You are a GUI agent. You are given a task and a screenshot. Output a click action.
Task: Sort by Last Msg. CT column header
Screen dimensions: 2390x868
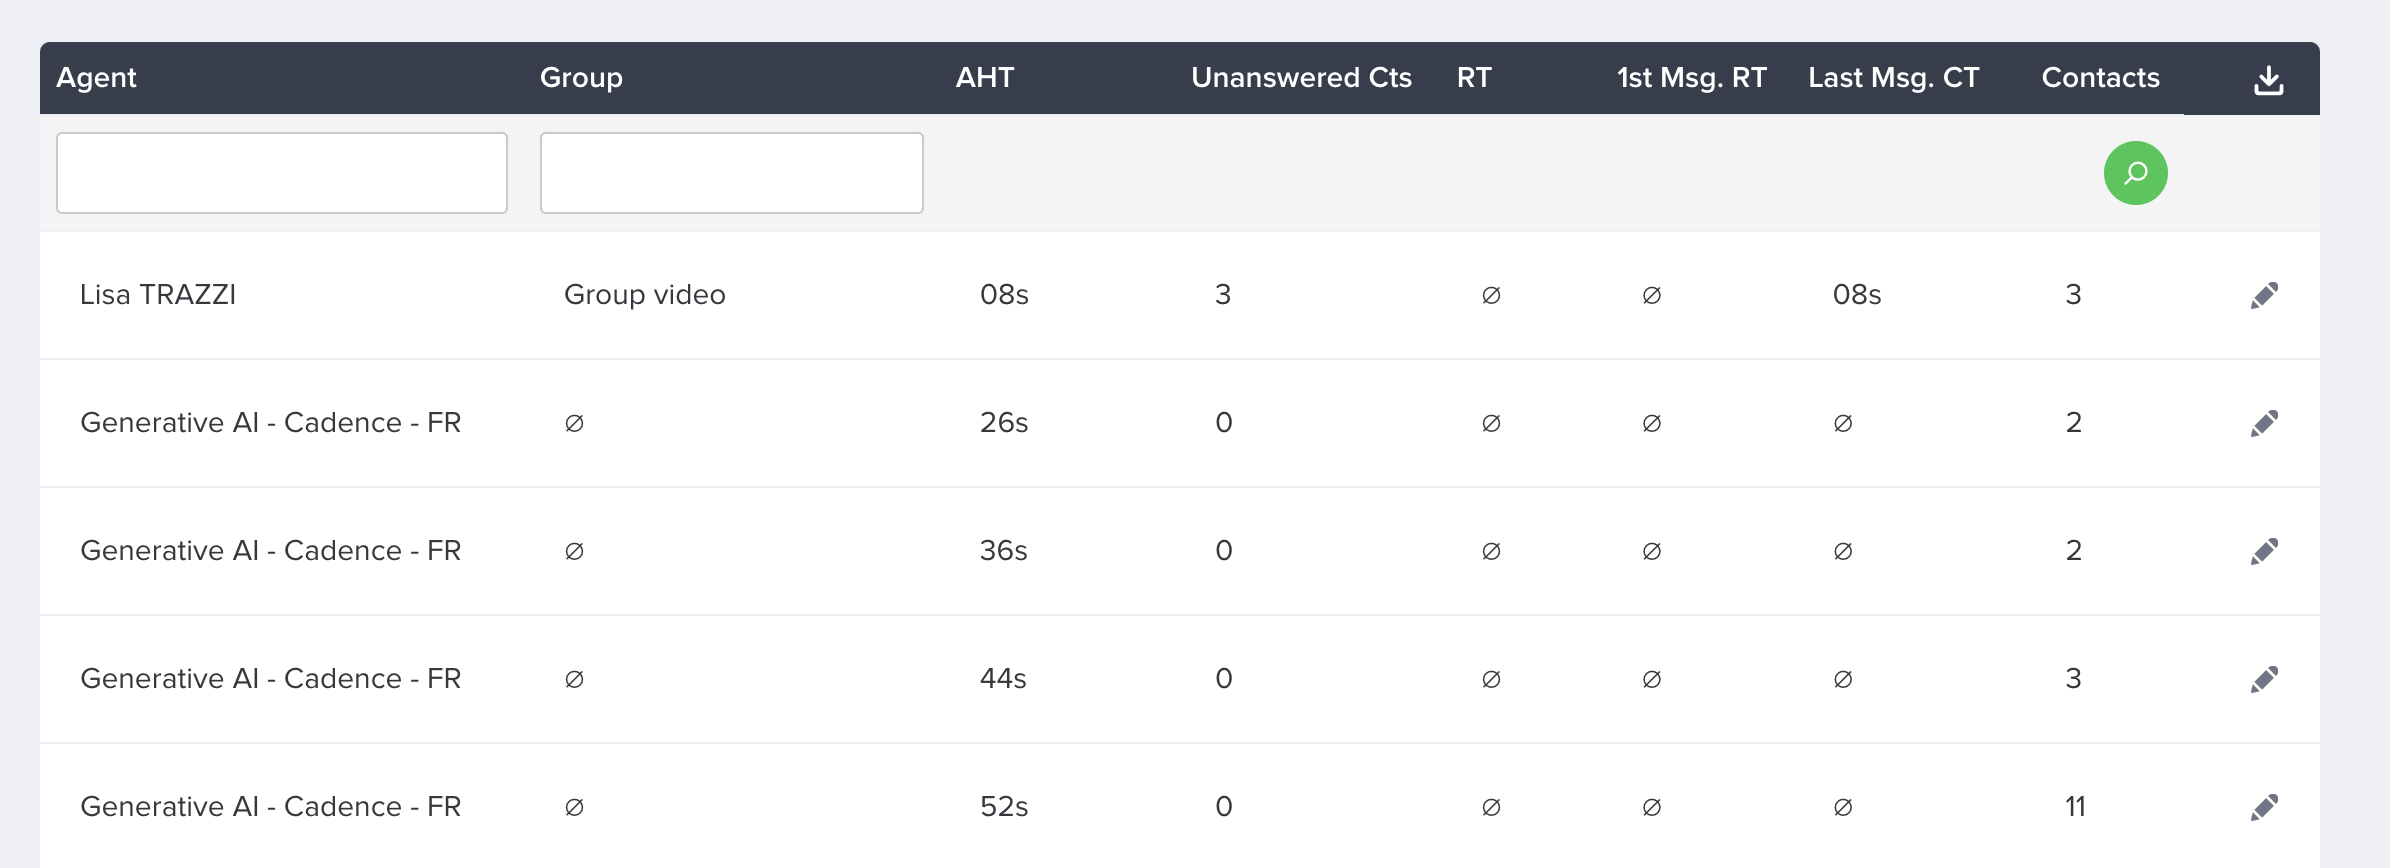click(x=1894, y=78)
